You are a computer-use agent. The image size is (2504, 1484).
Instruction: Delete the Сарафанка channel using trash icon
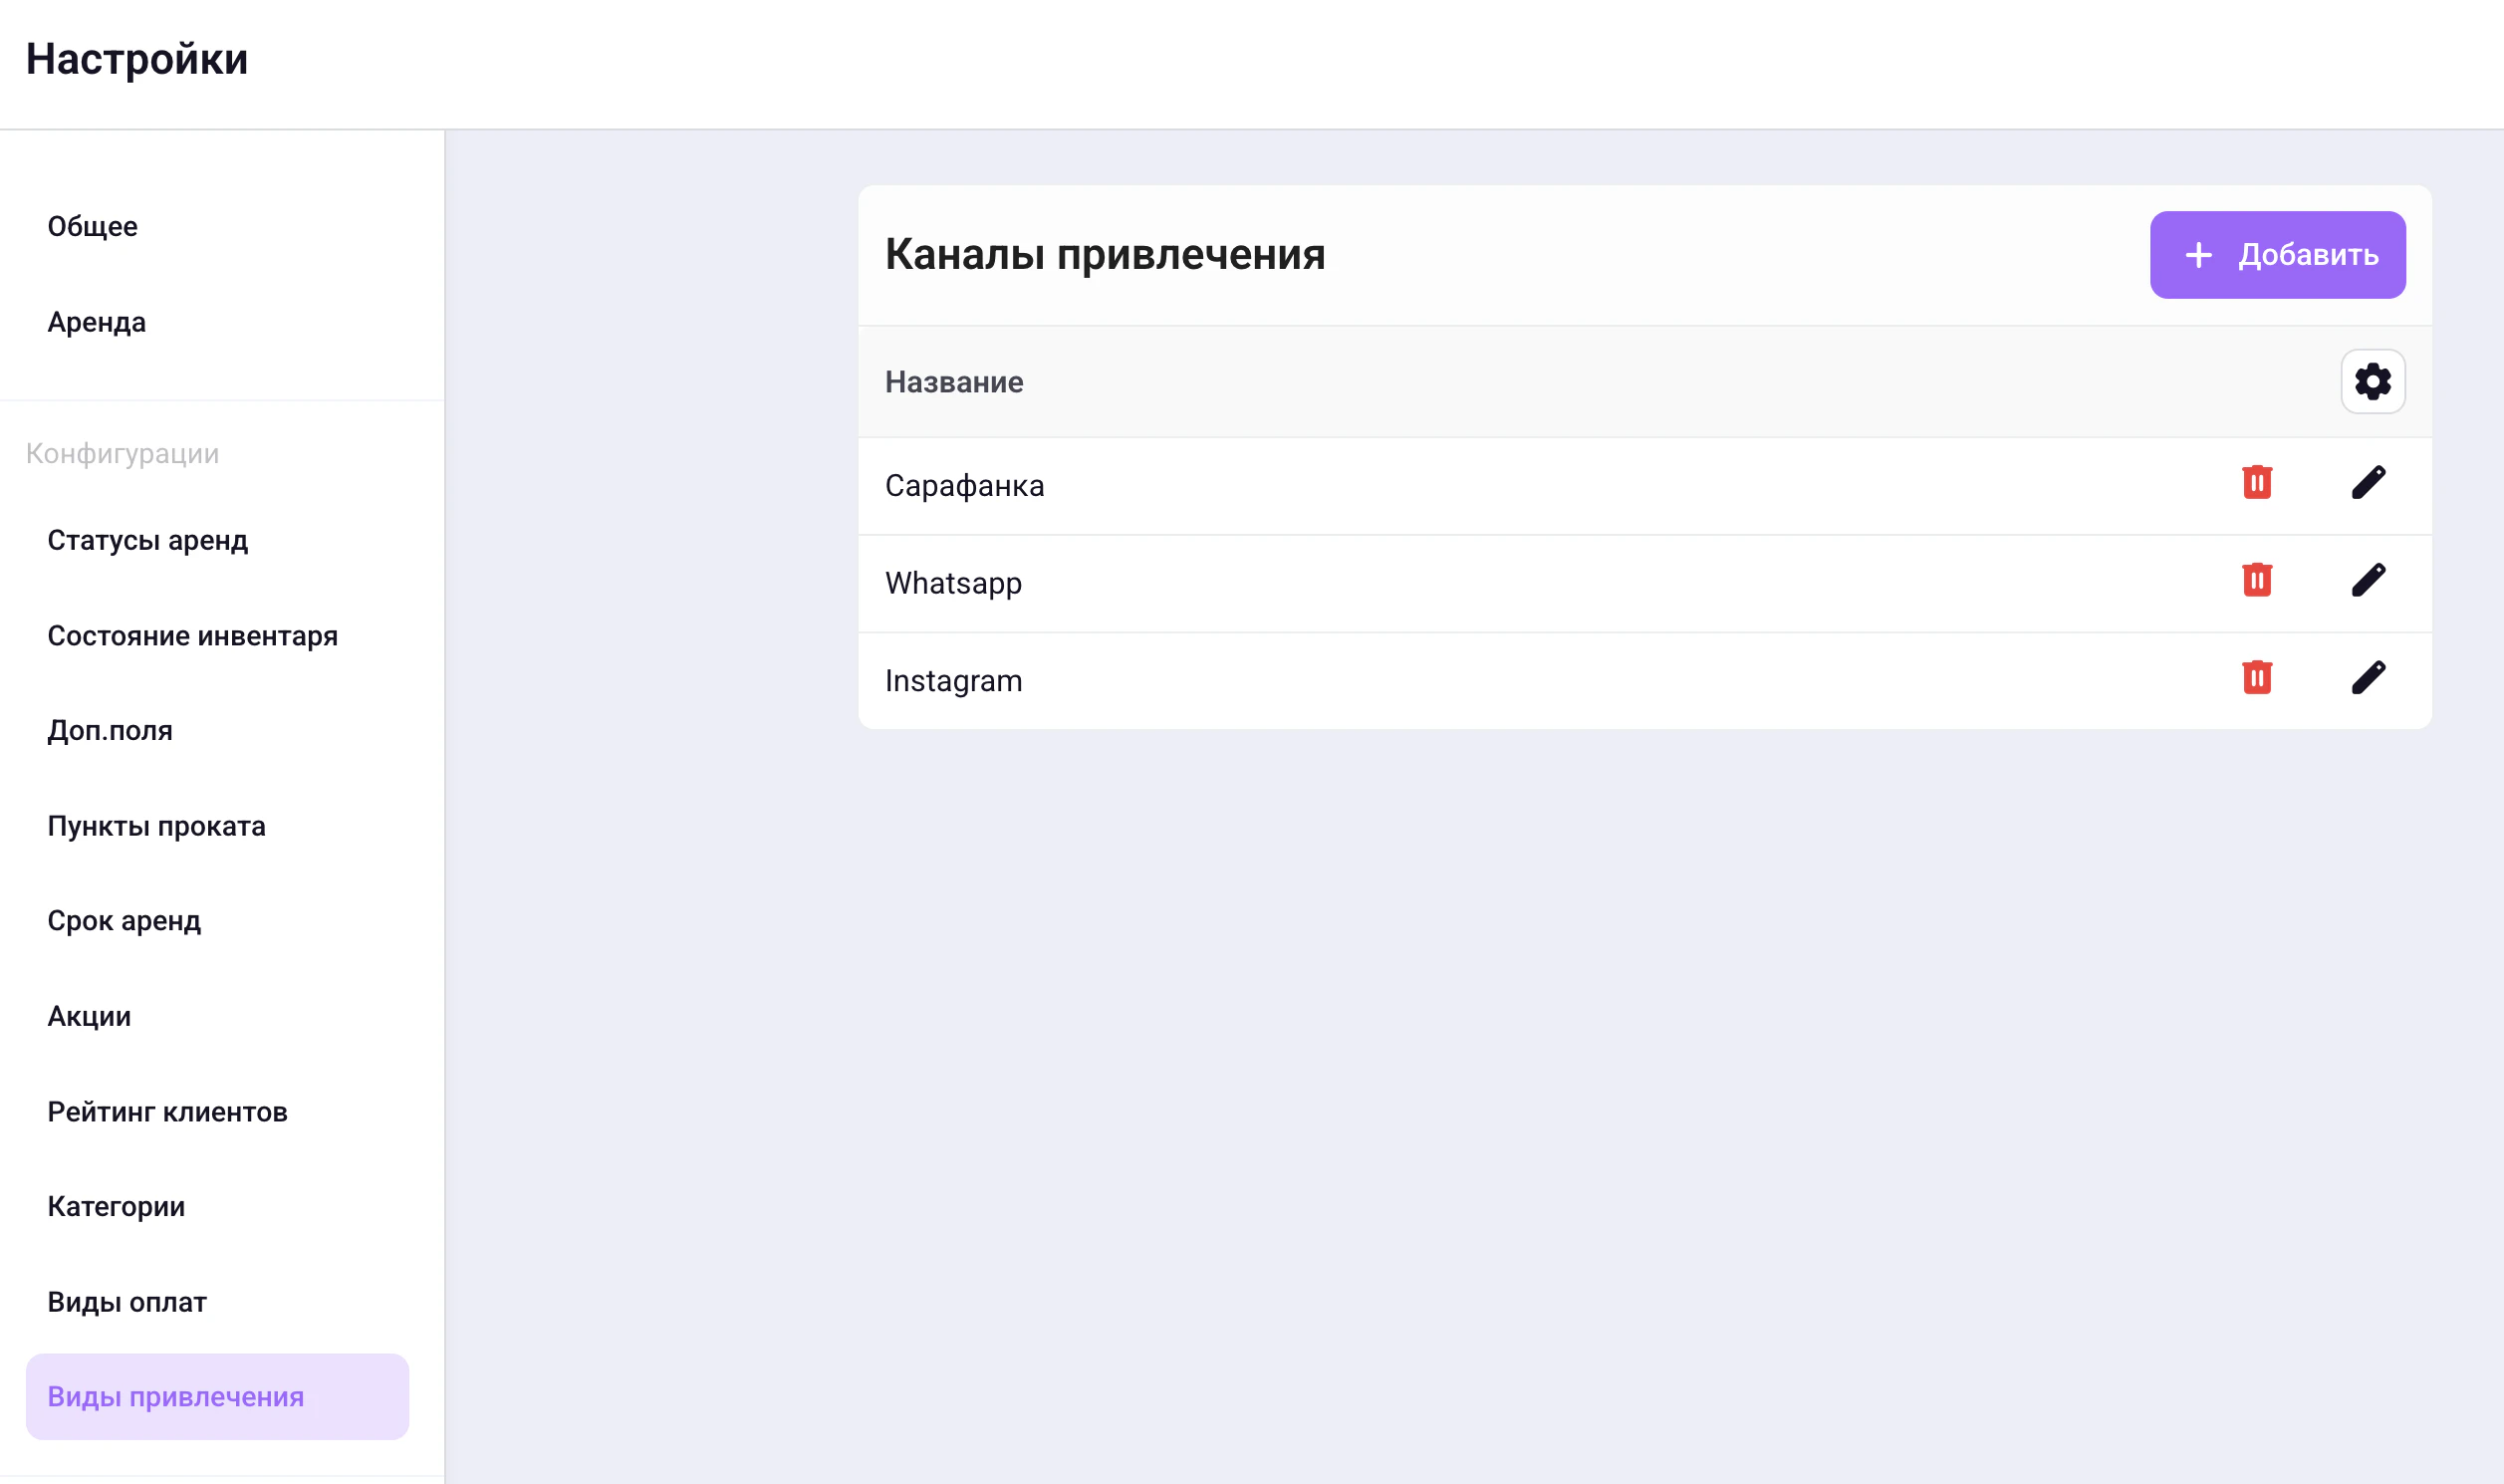coord(2257,483)
